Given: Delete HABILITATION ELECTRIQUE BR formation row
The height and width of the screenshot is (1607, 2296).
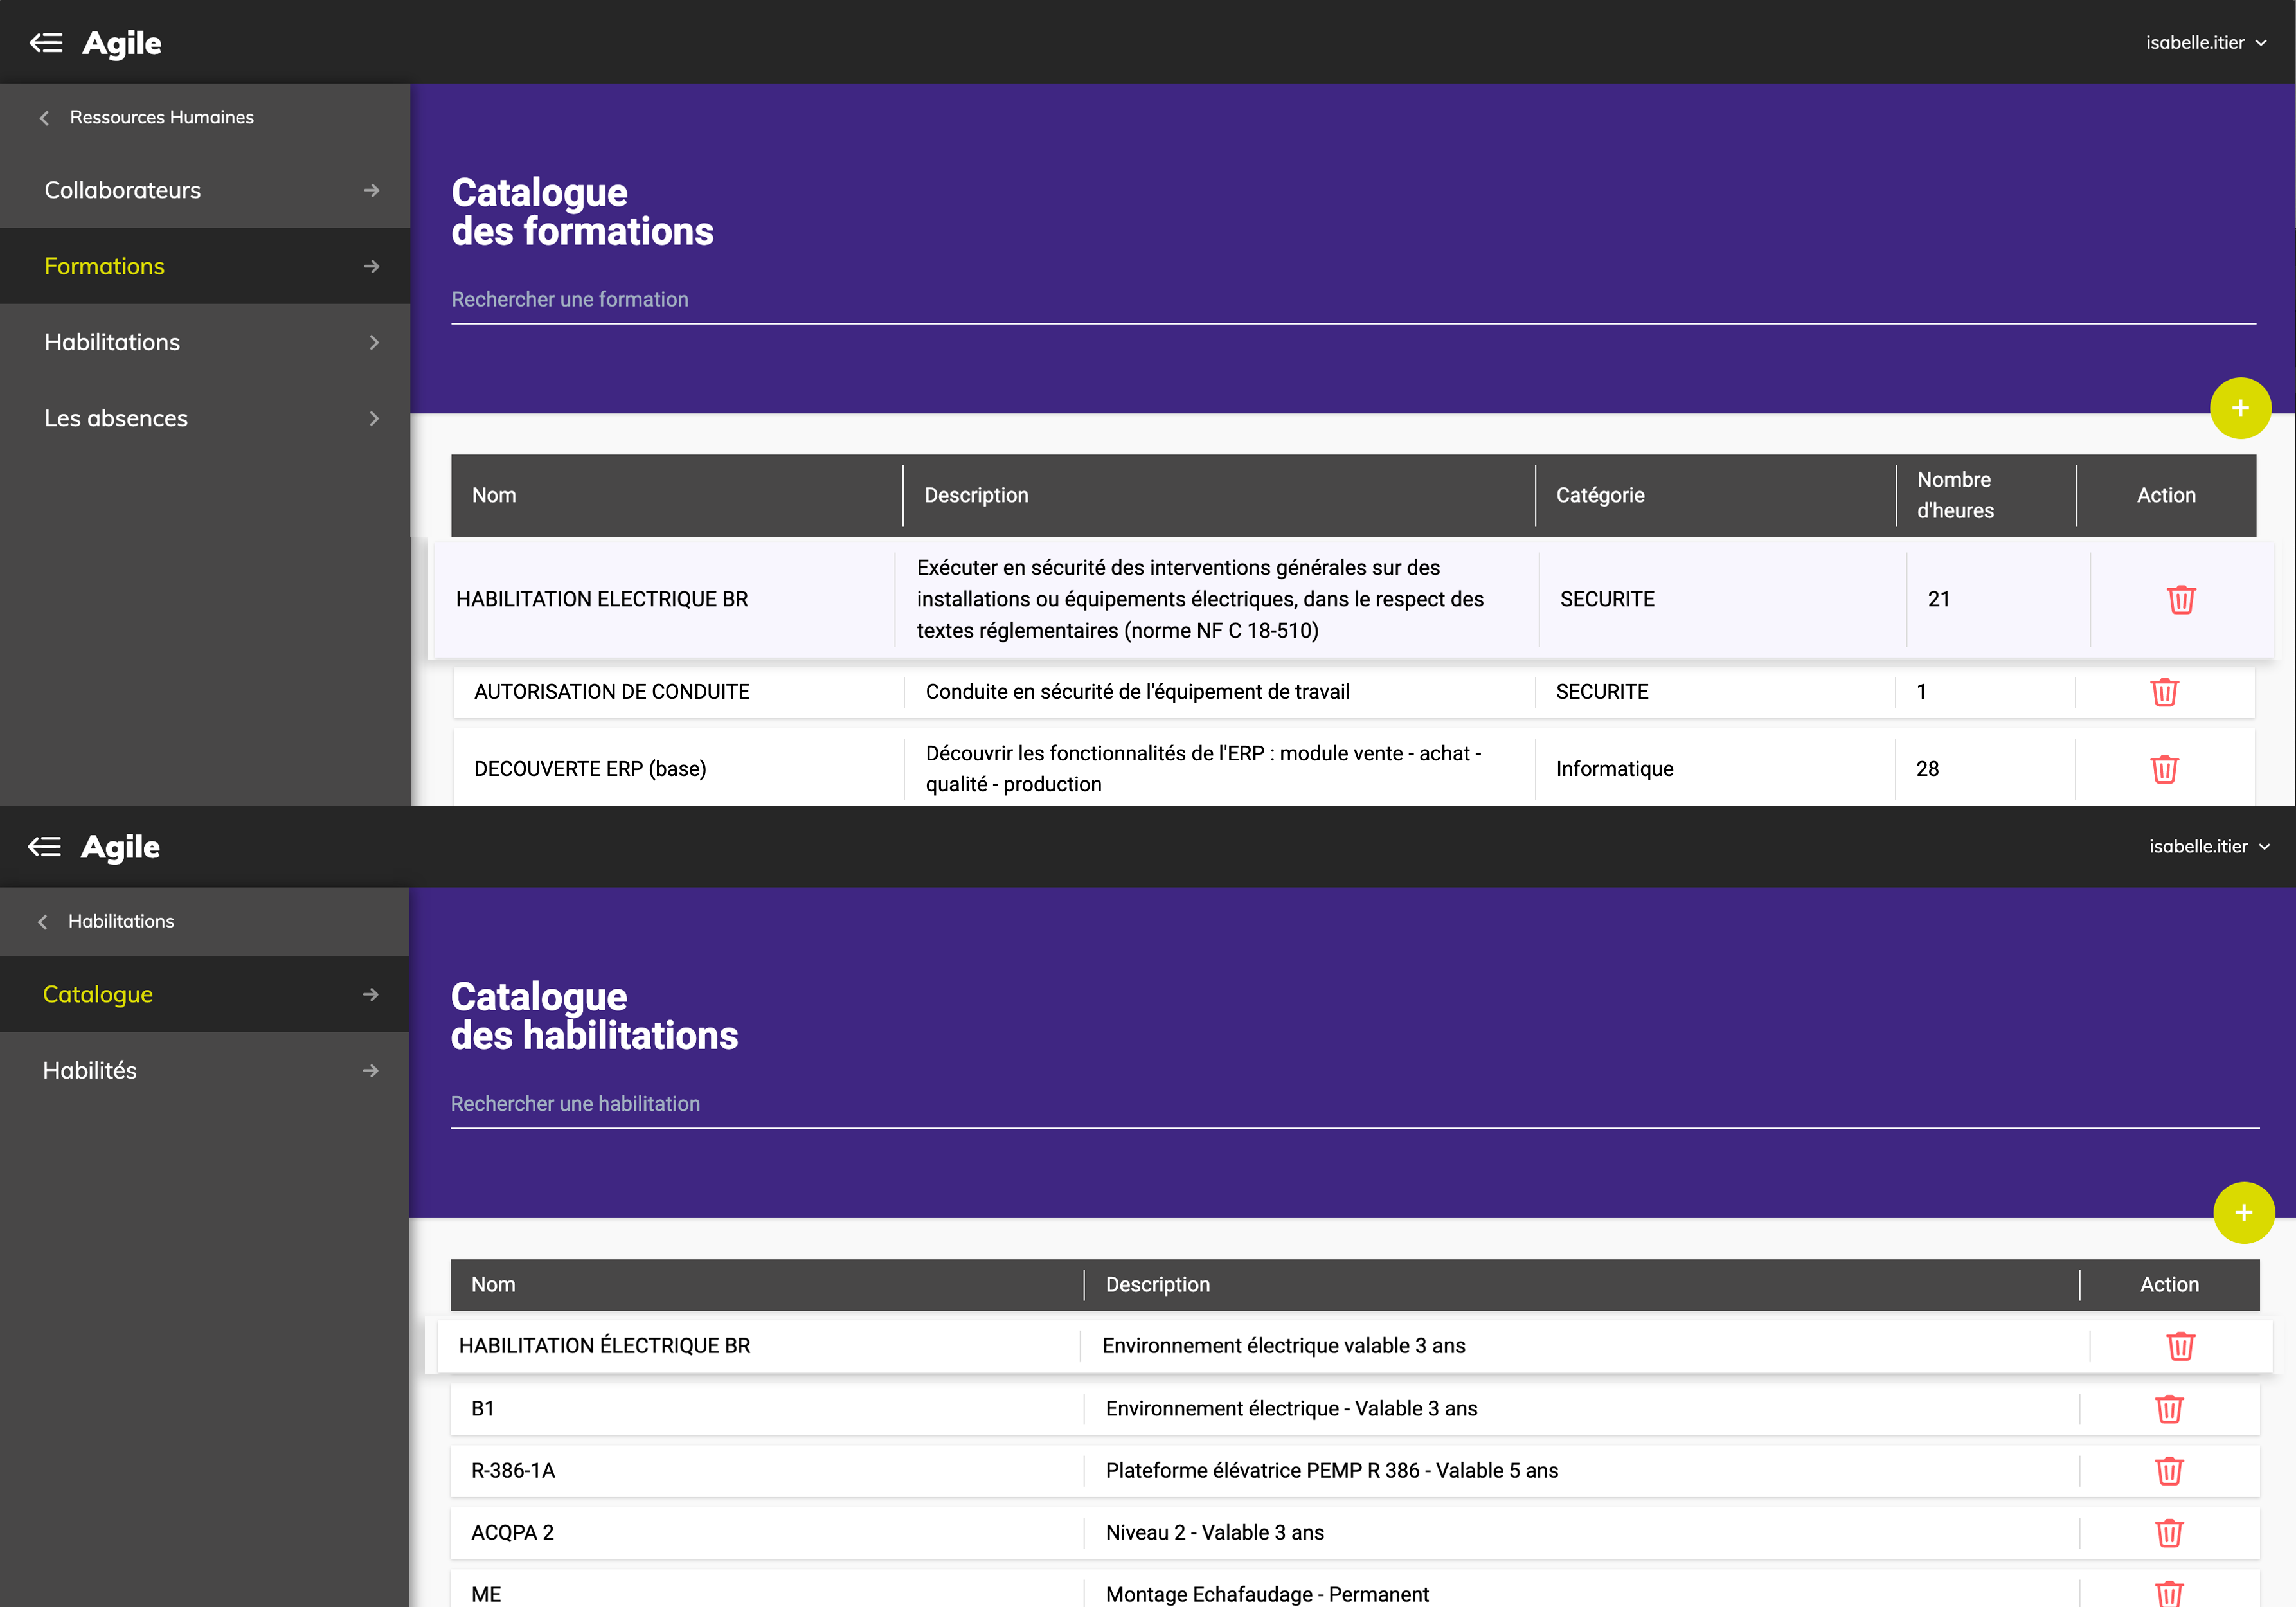Looking at the screenshot, I should 2181,599.
